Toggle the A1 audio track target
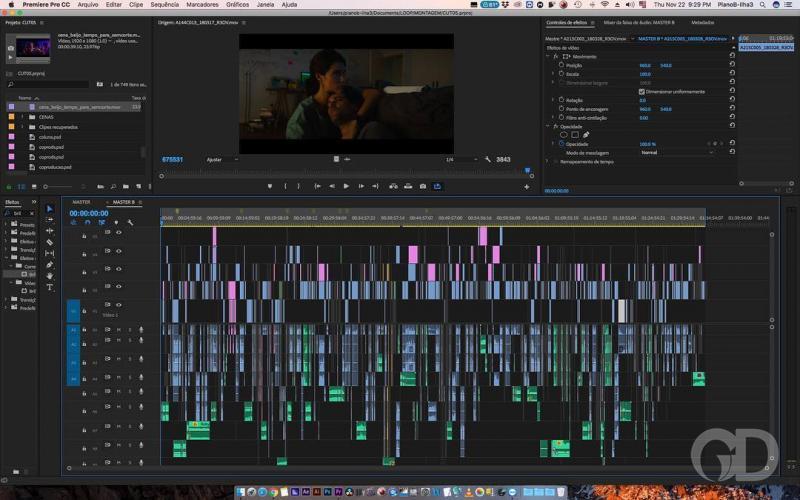The width and height of the screenshot is (800, 500). (73, 329)
